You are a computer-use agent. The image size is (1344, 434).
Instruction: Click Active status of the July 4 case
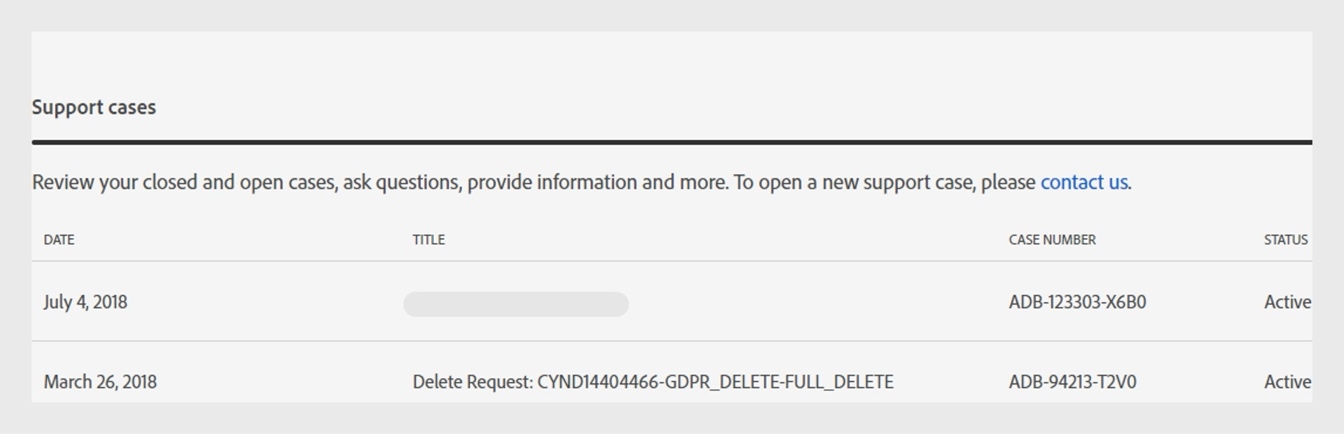pos(1287,302)
